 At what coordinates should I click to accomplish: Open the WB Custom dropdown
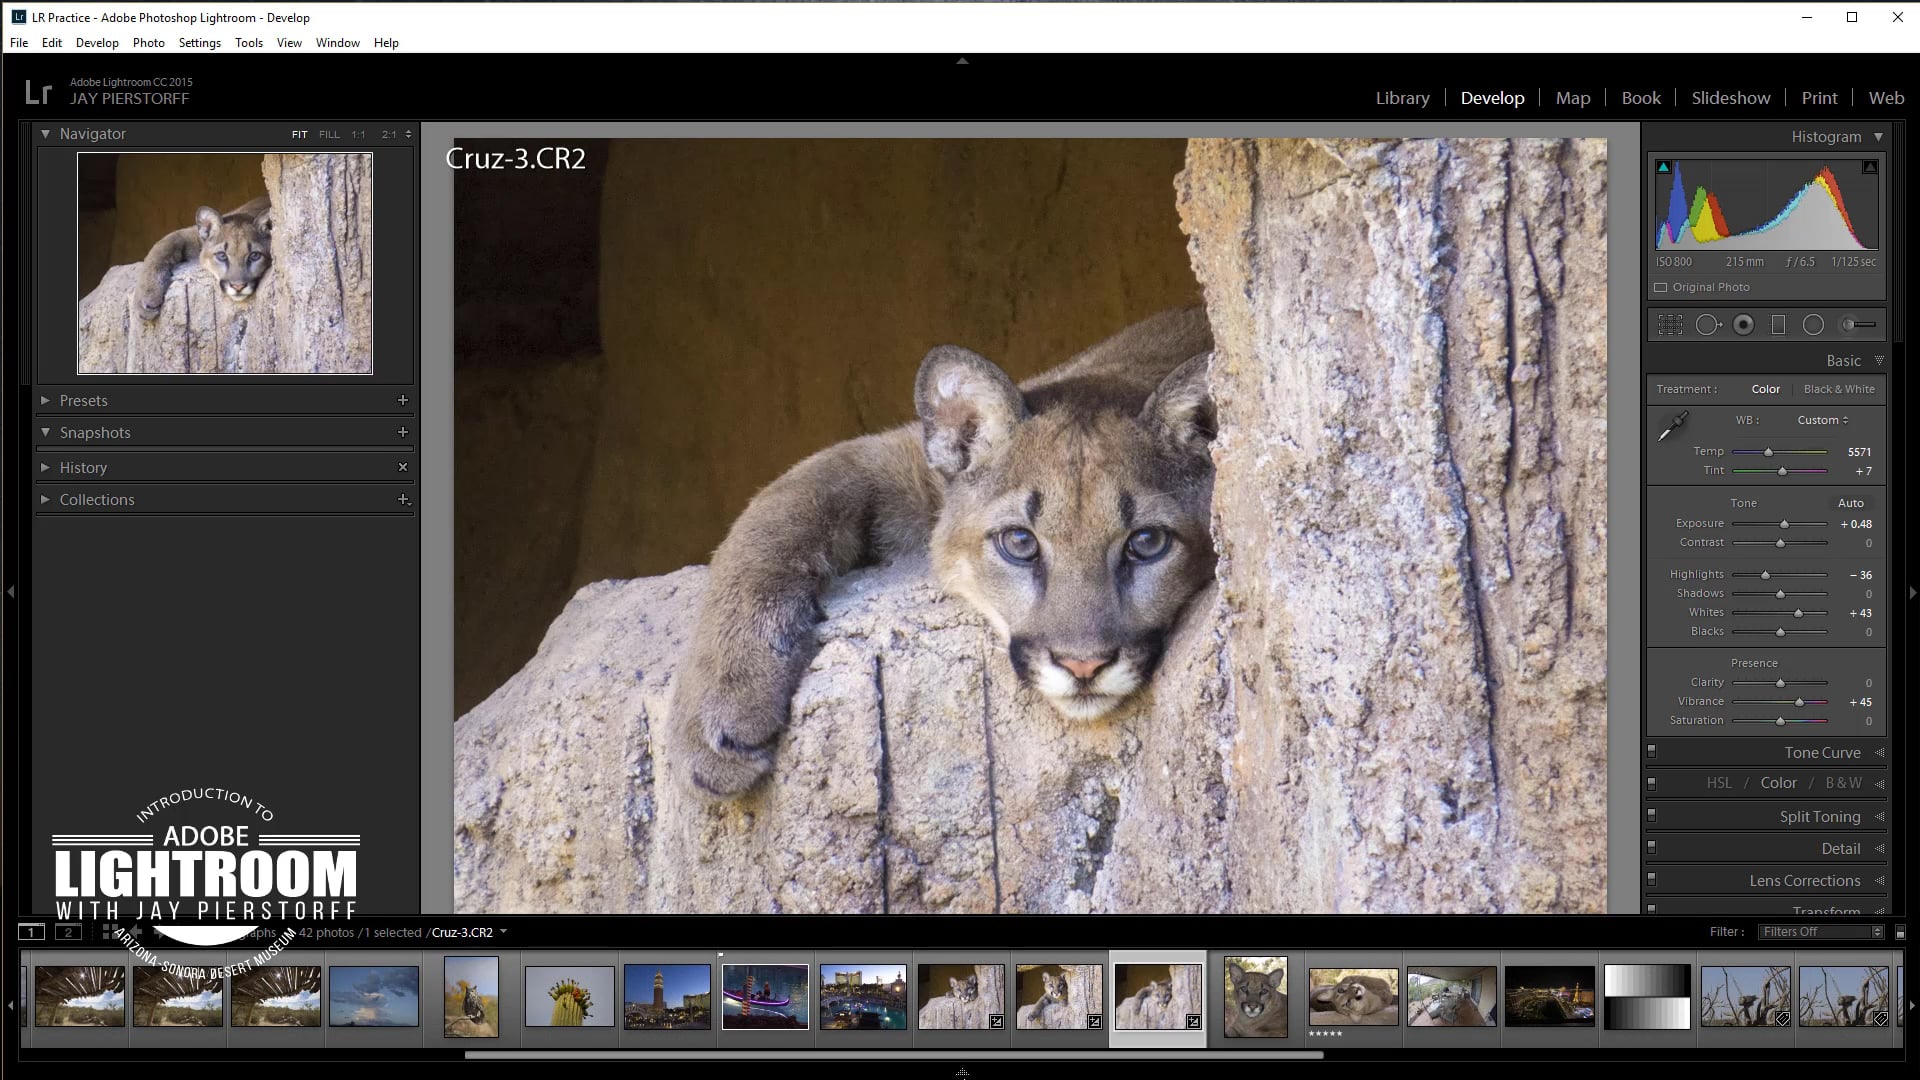(x=1822, y=420)
